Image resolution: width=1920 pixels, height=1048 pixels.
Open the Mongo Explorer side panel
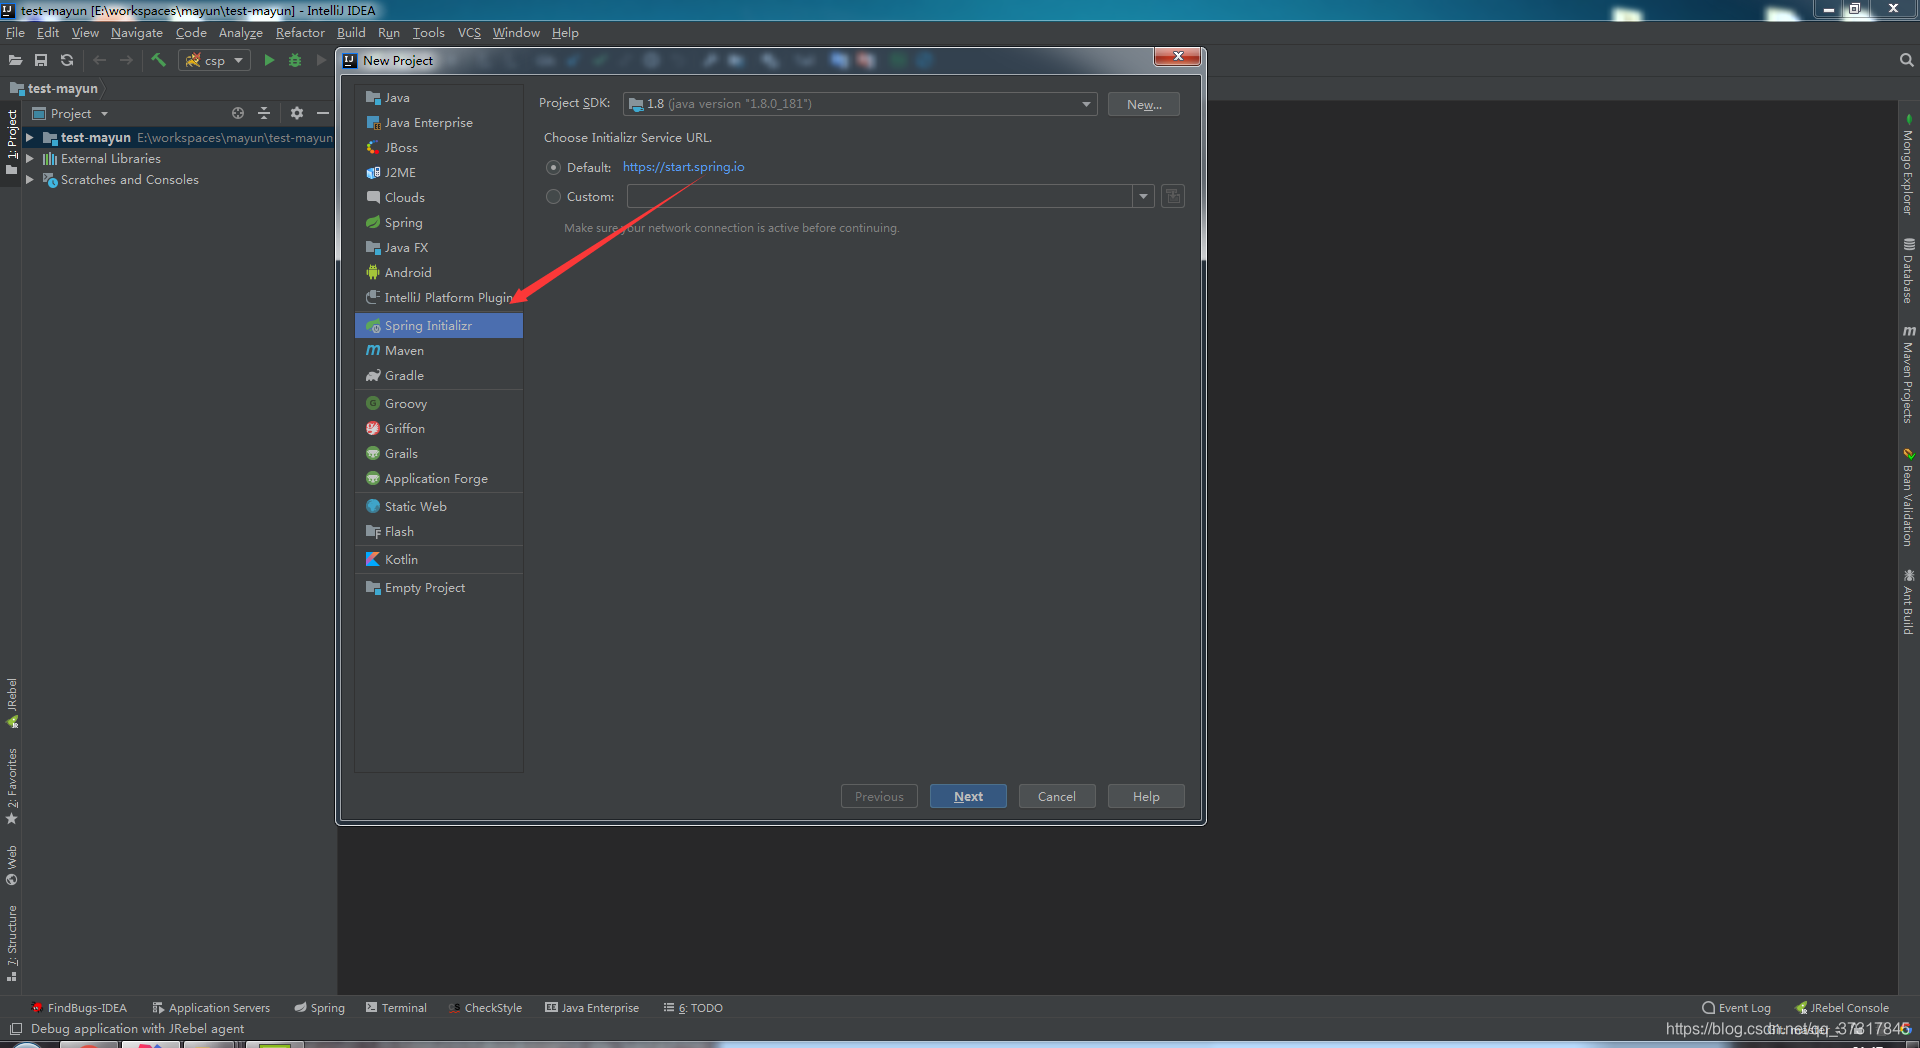1908,165
